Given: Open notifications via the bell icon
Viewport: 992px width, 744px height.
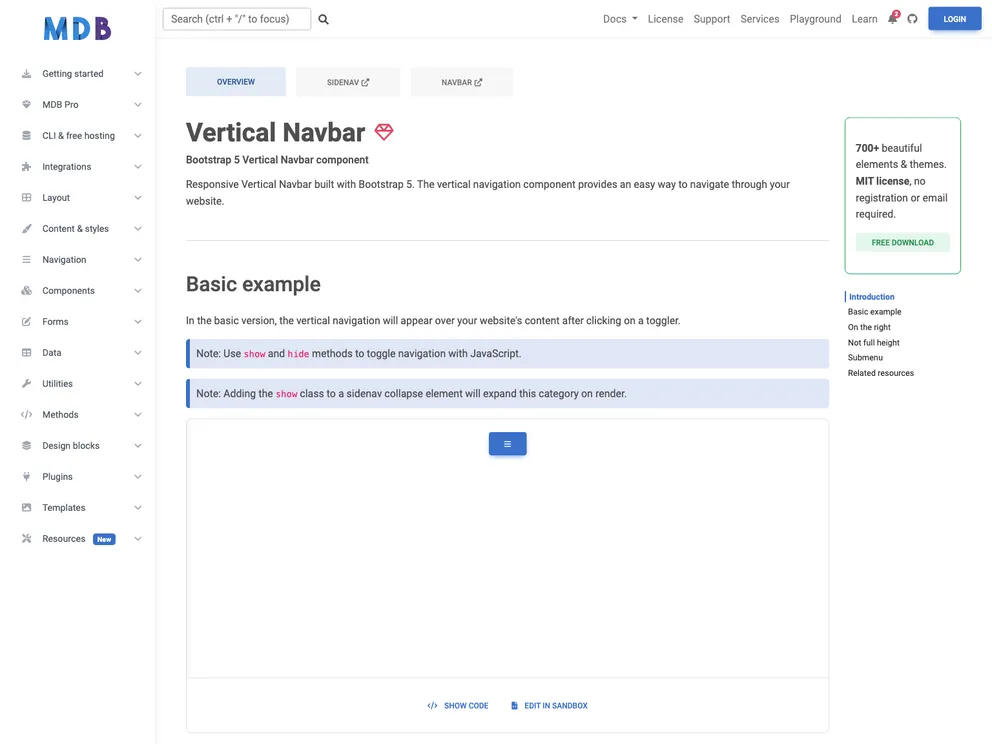Looking at the screenshot, I should [890, 18].
